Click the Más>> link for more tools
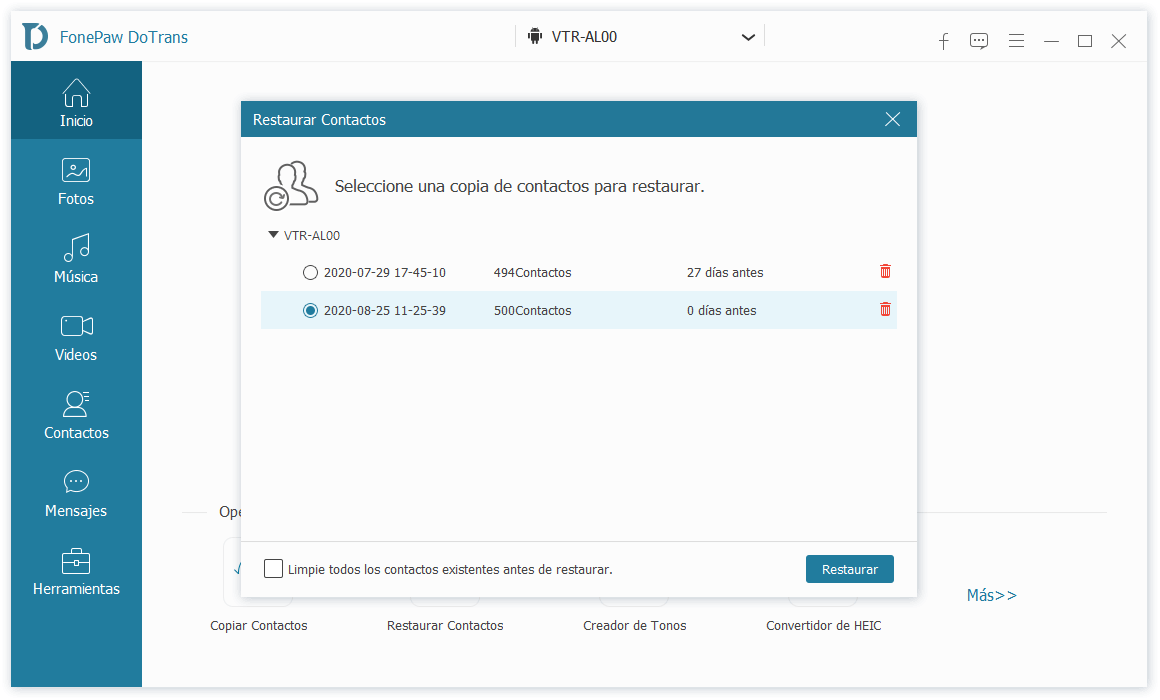 tap(991, 595)
